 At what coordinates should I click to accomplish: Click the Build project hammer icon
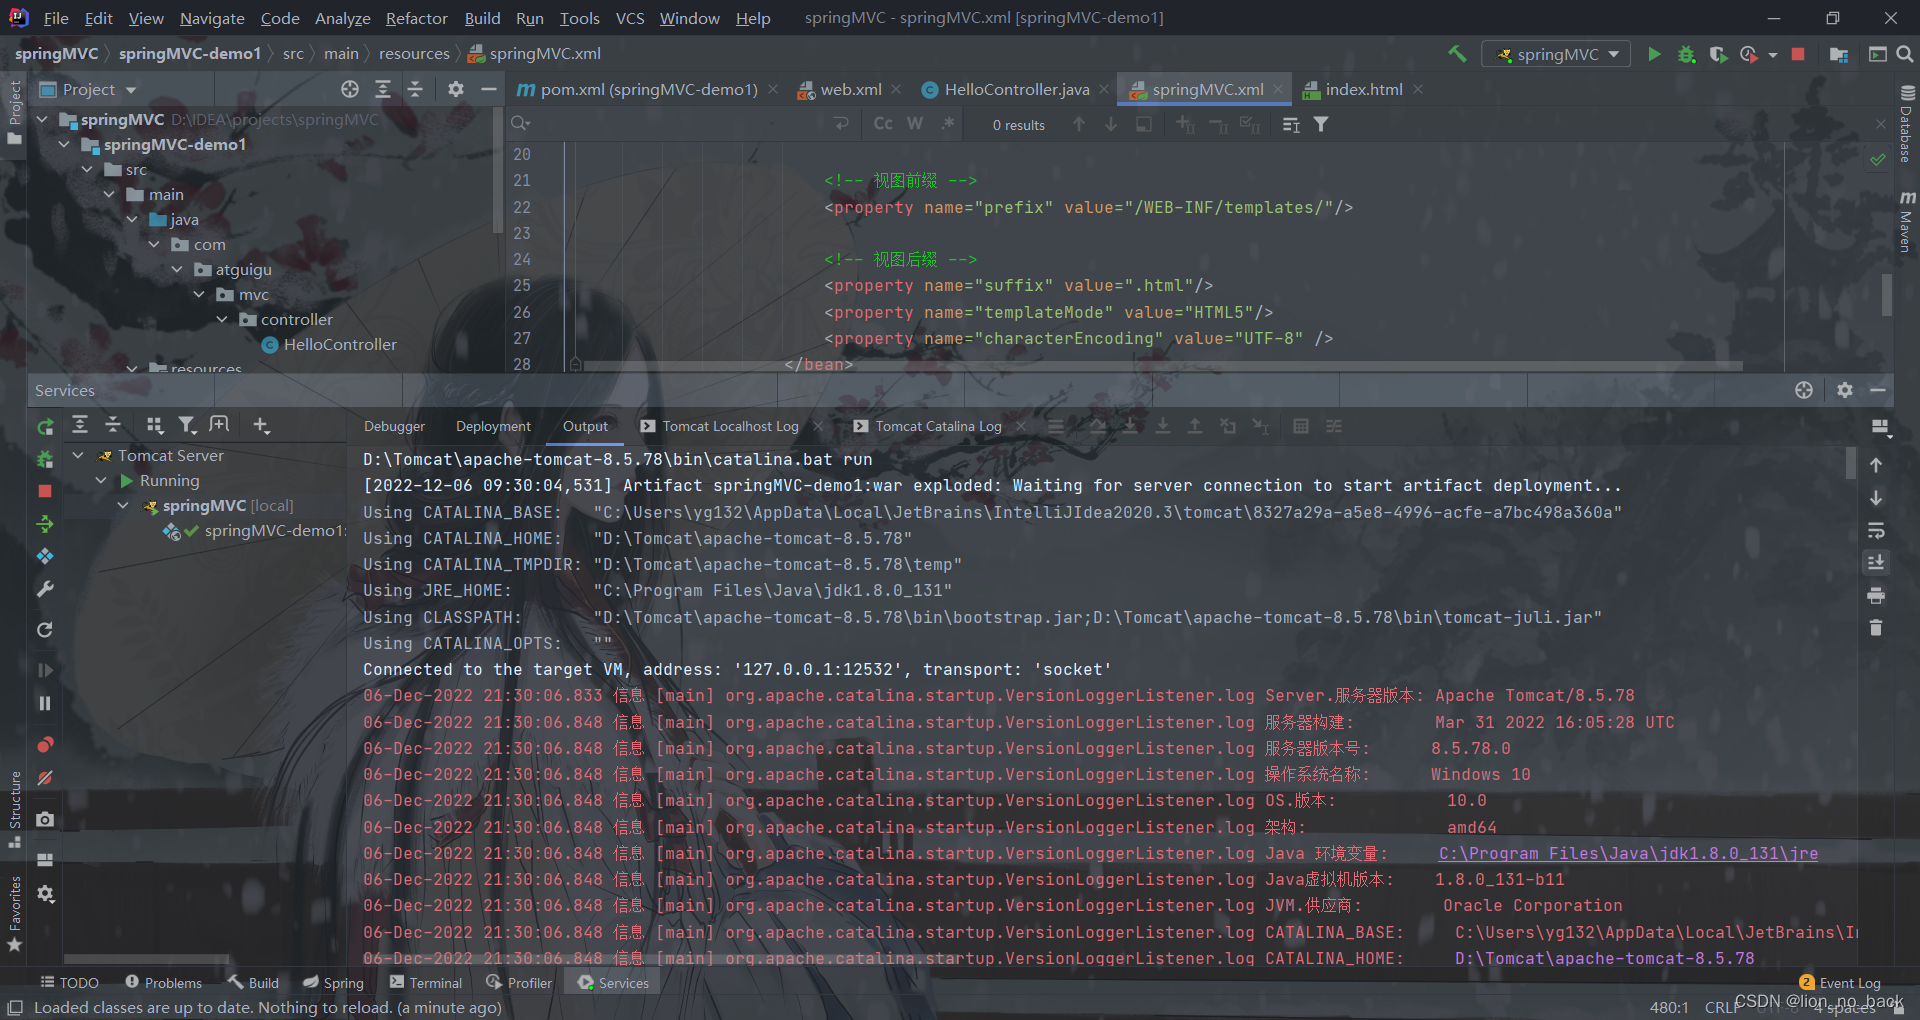(1457, 54)
